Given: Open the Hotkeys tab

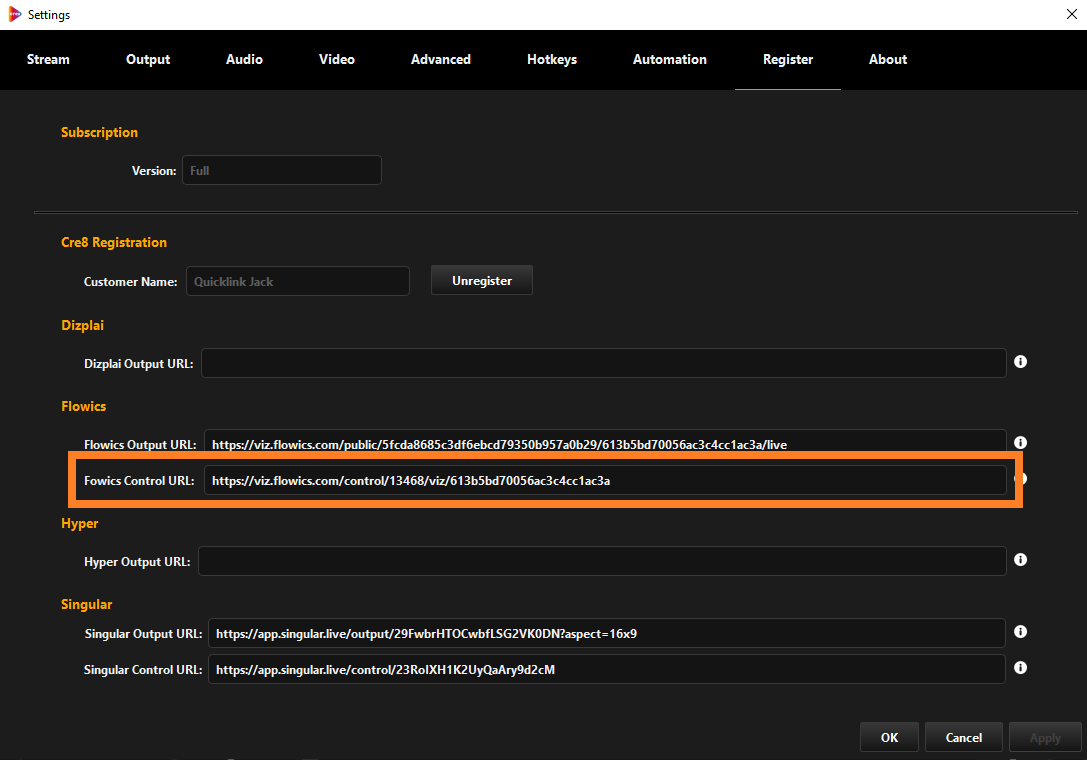Looking at the screenshot, I should click(x=552, y=60).
